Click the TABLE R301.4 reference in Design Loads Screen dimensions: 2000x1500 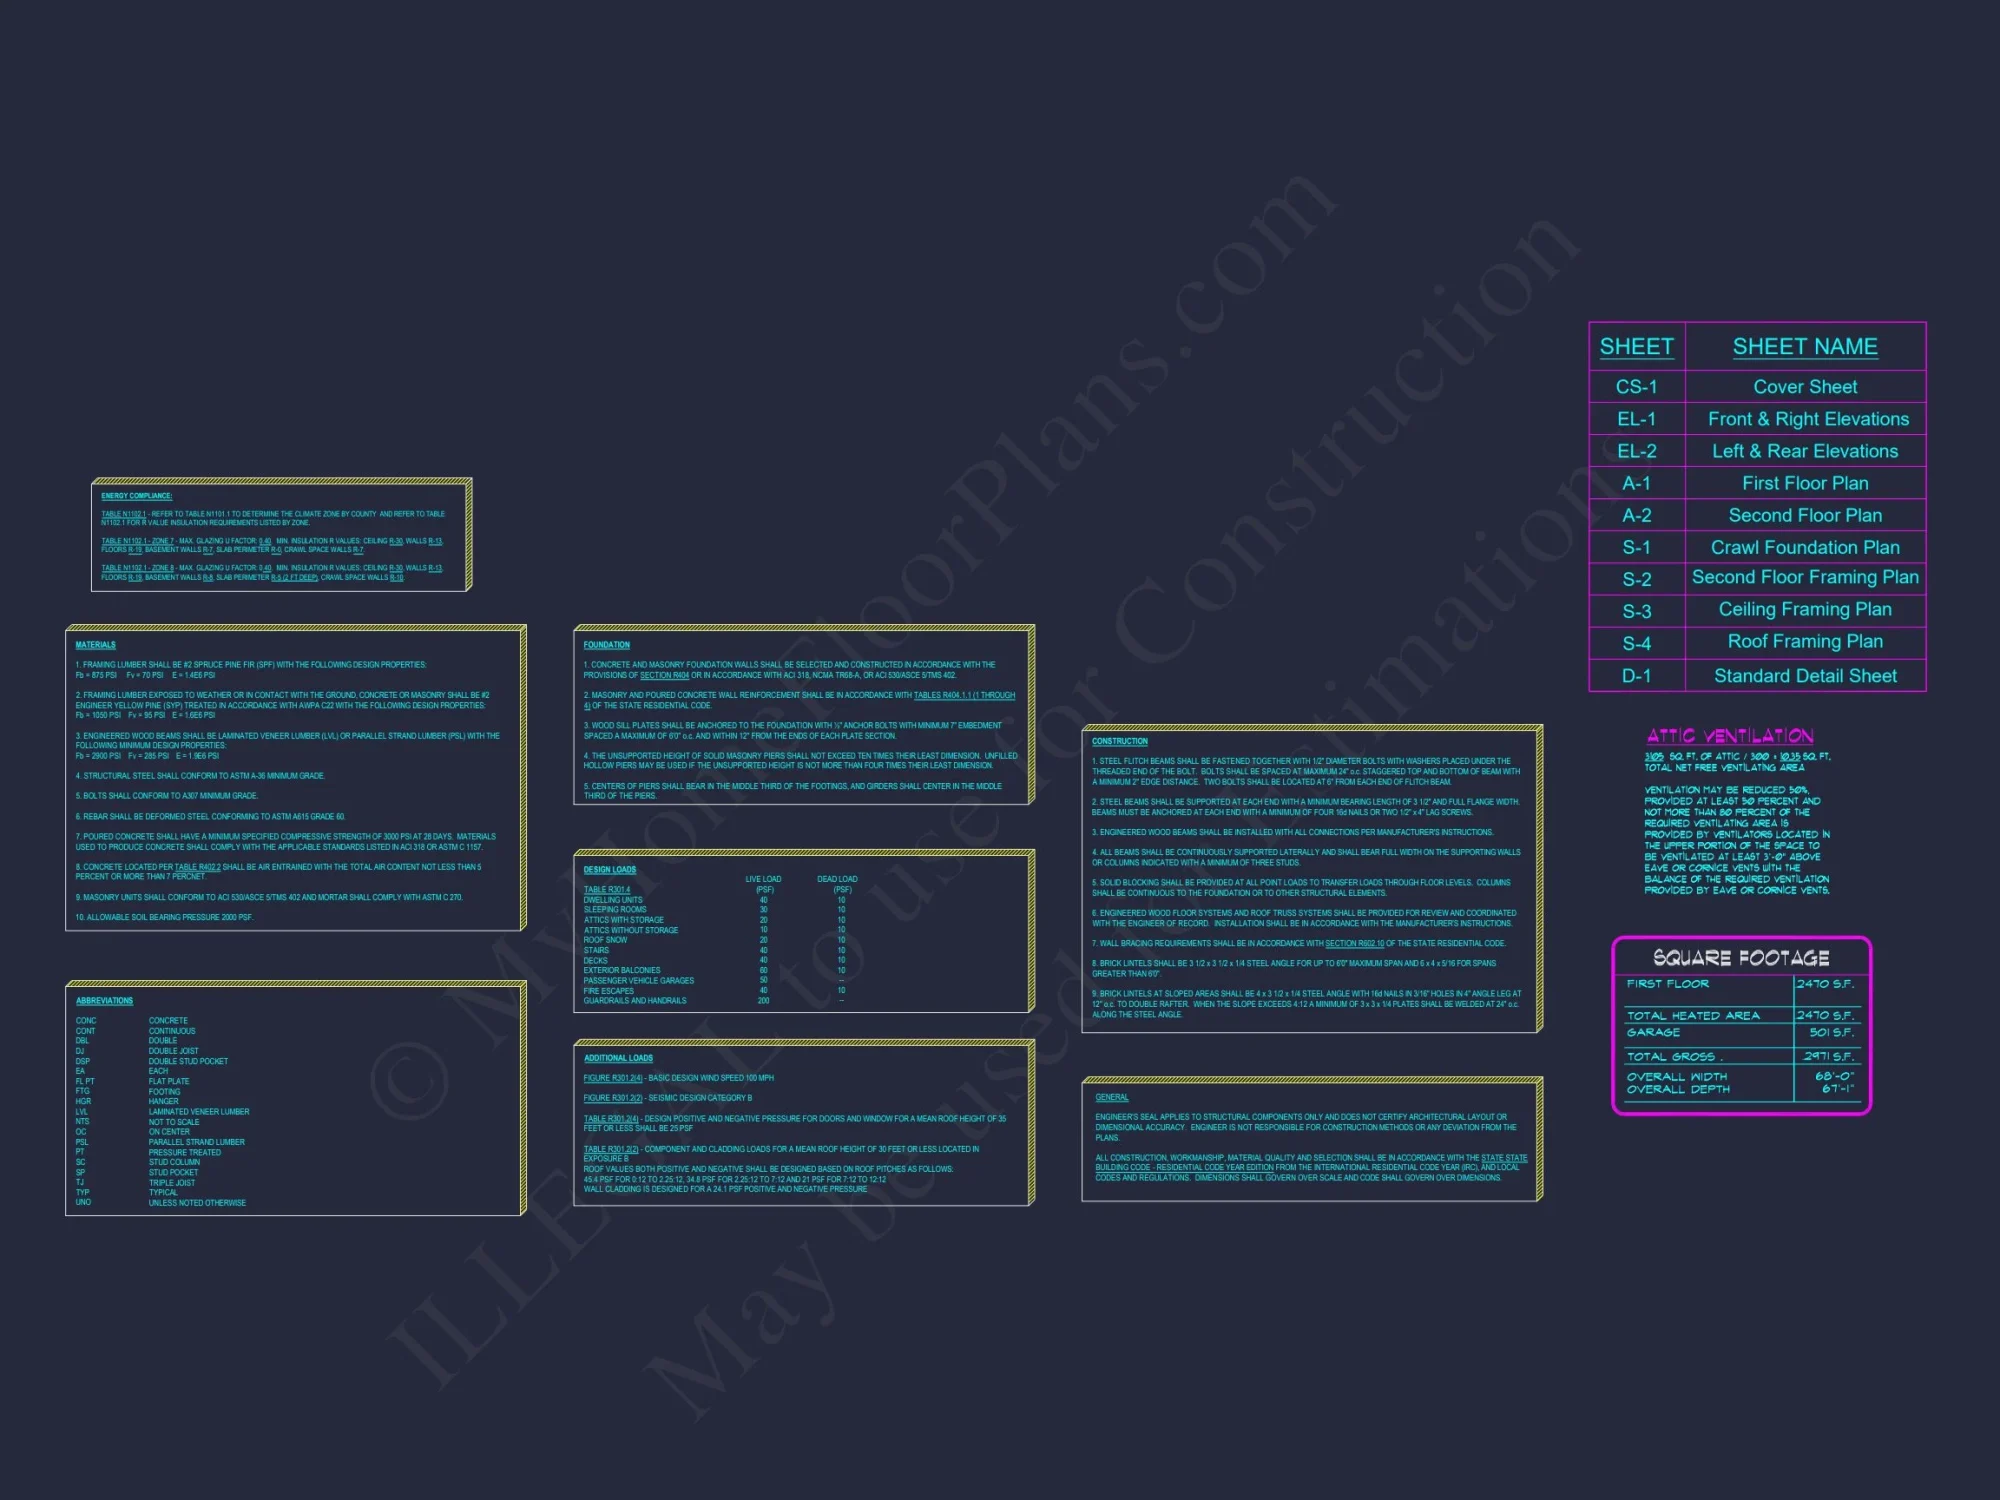(x=606, y=889)
